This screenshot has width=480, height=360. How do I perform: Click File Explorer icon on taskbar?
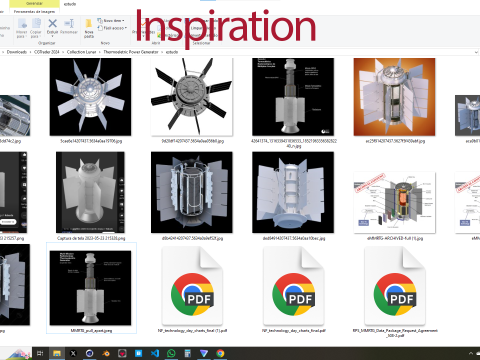tap(57, 353)
